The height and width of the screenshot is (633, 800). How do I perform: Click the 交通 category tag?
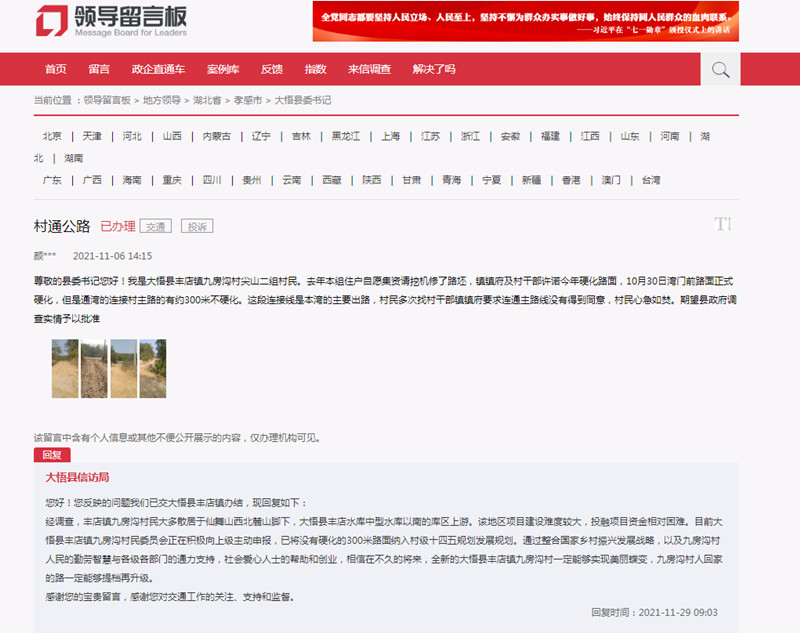pos(155,227)
